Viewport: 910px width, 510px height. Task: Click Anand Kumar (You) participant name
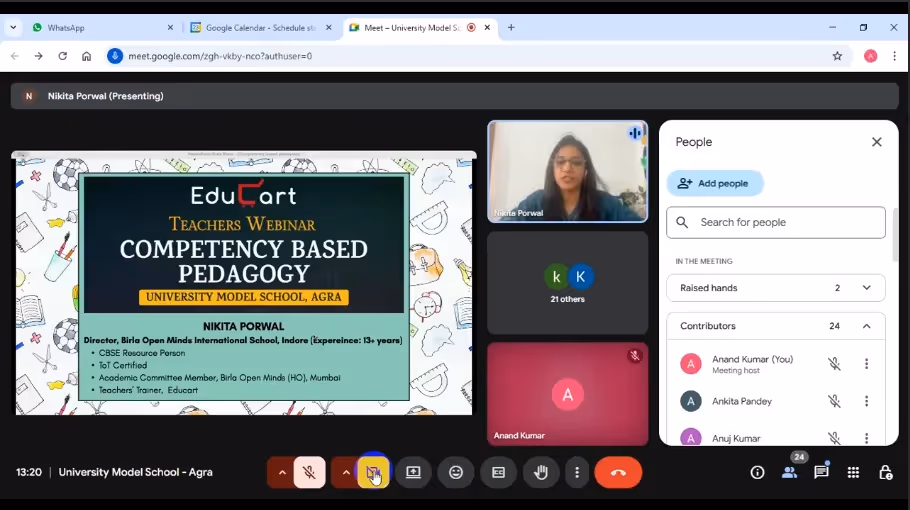coord(752,359)
